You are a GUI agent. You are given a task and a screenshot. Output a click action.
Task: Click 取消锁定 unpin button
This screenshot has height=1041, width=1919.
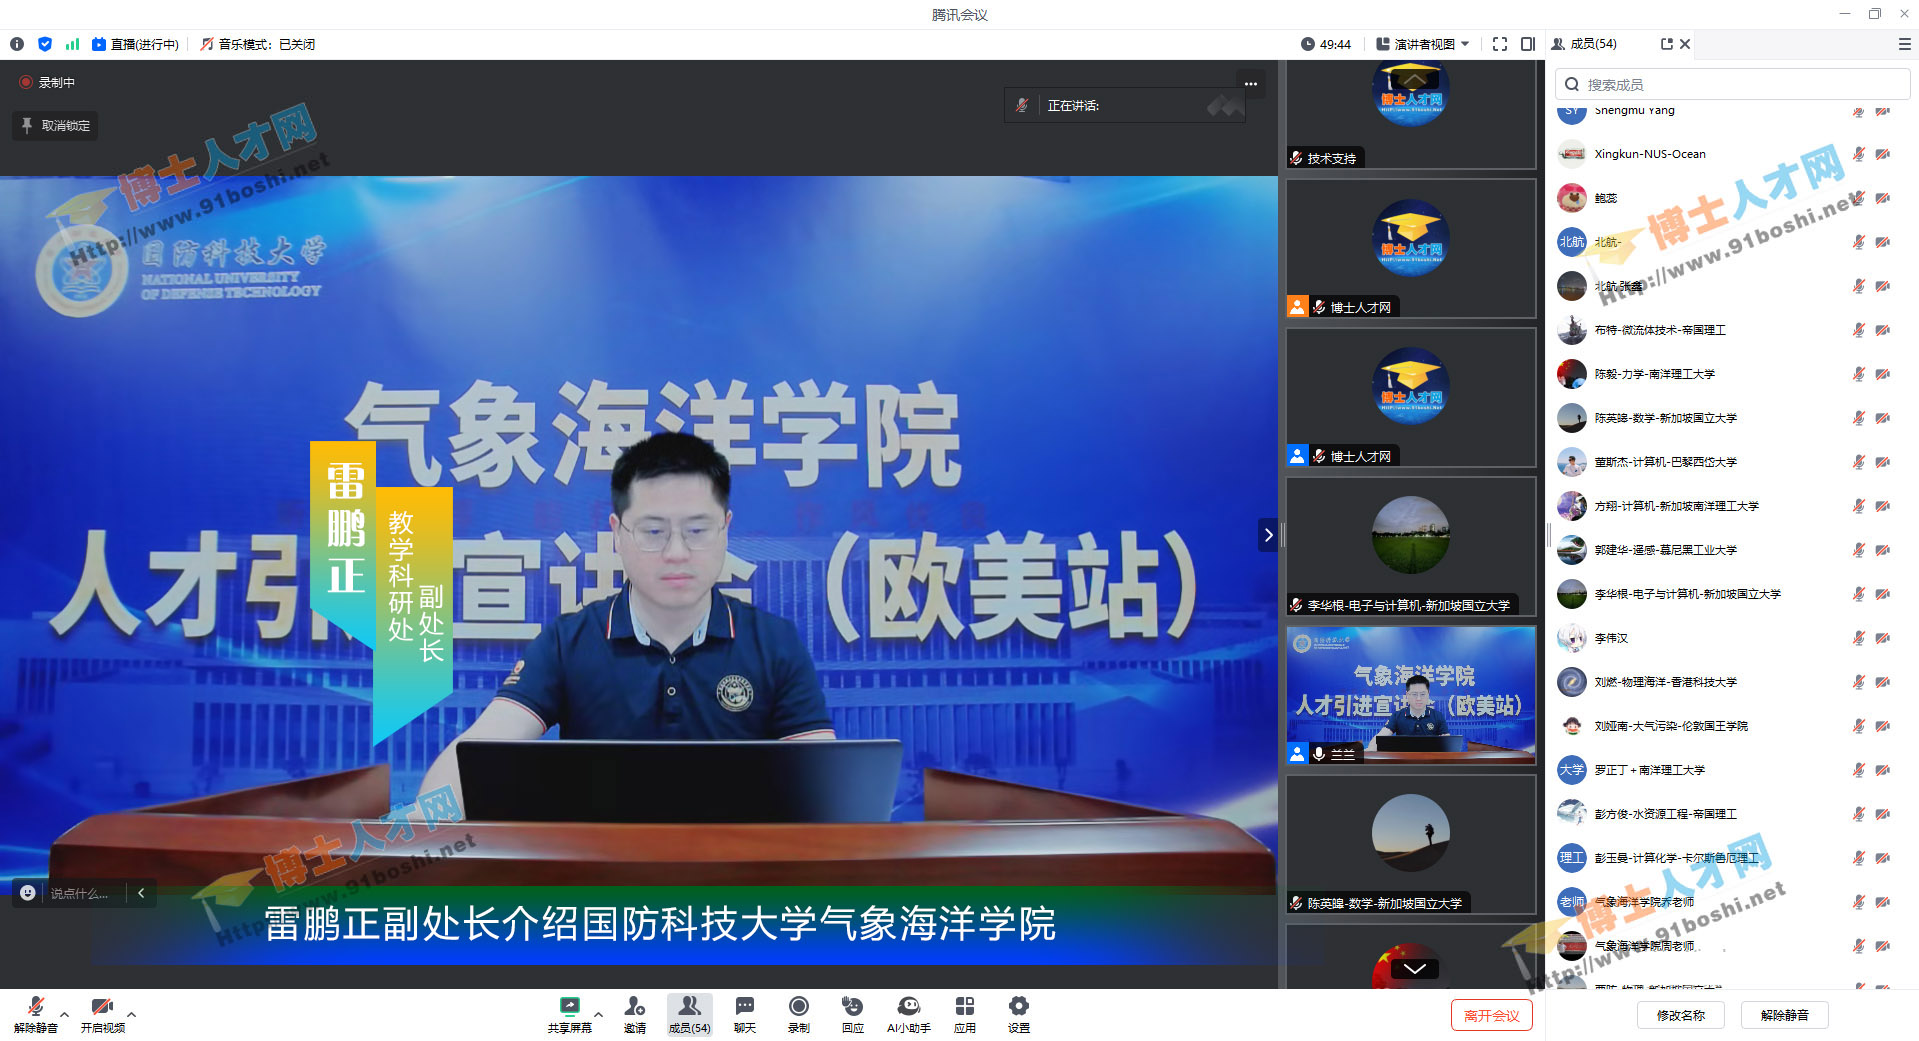tap(56, 126)
